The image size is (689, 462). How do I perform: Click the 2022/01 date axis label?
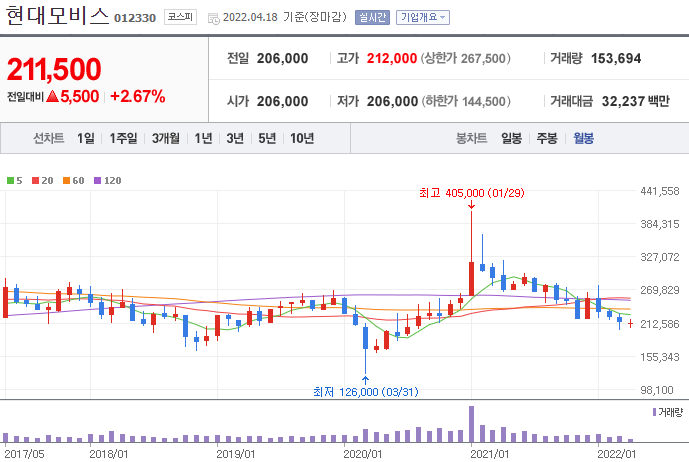616,454
